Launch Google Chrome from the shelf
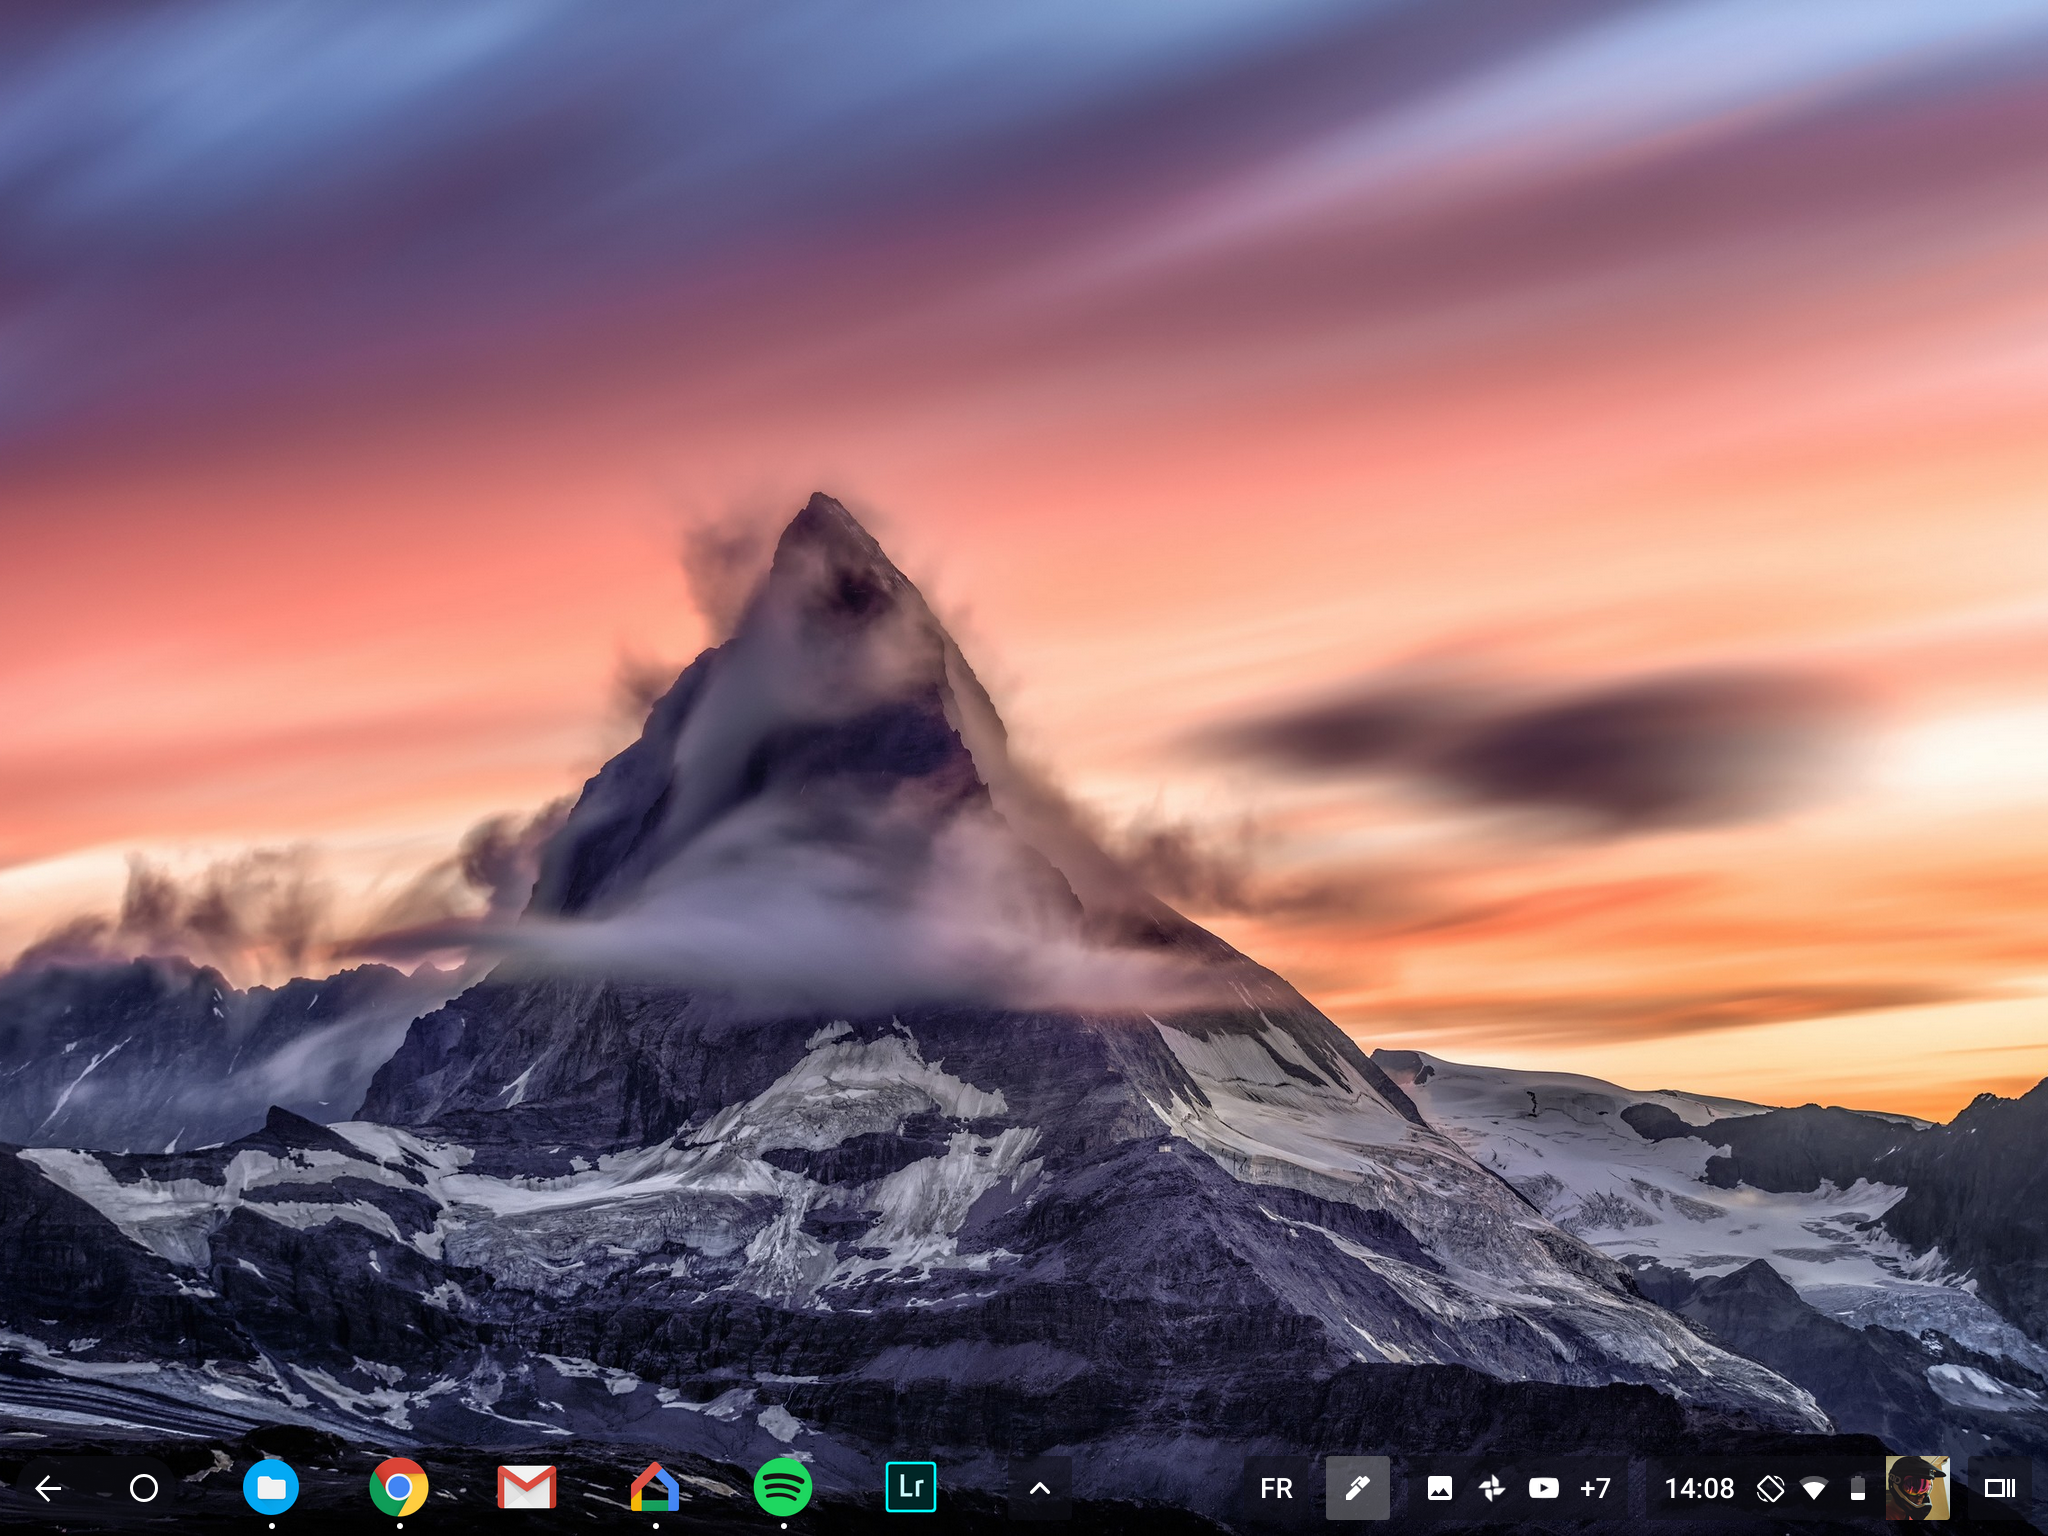 [x=399, y=1487]
